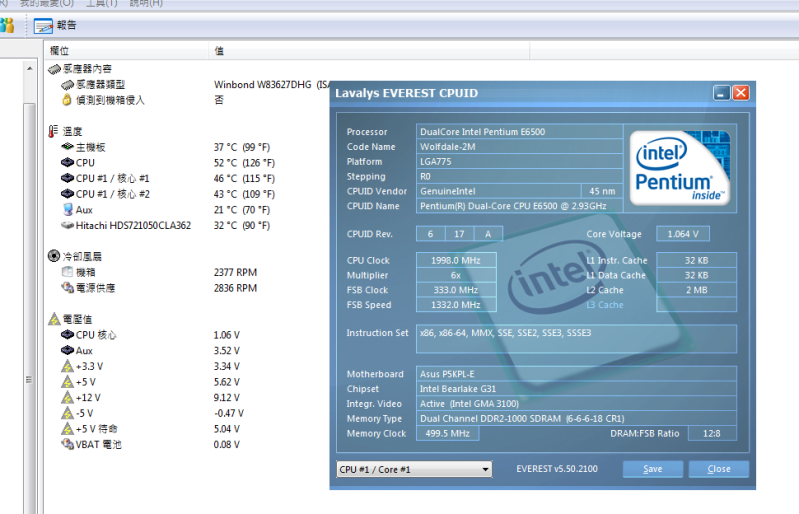Screen dimensions: 799x514
Task: Click the 電壓值 section warning icon
Action: pos(54,319)
